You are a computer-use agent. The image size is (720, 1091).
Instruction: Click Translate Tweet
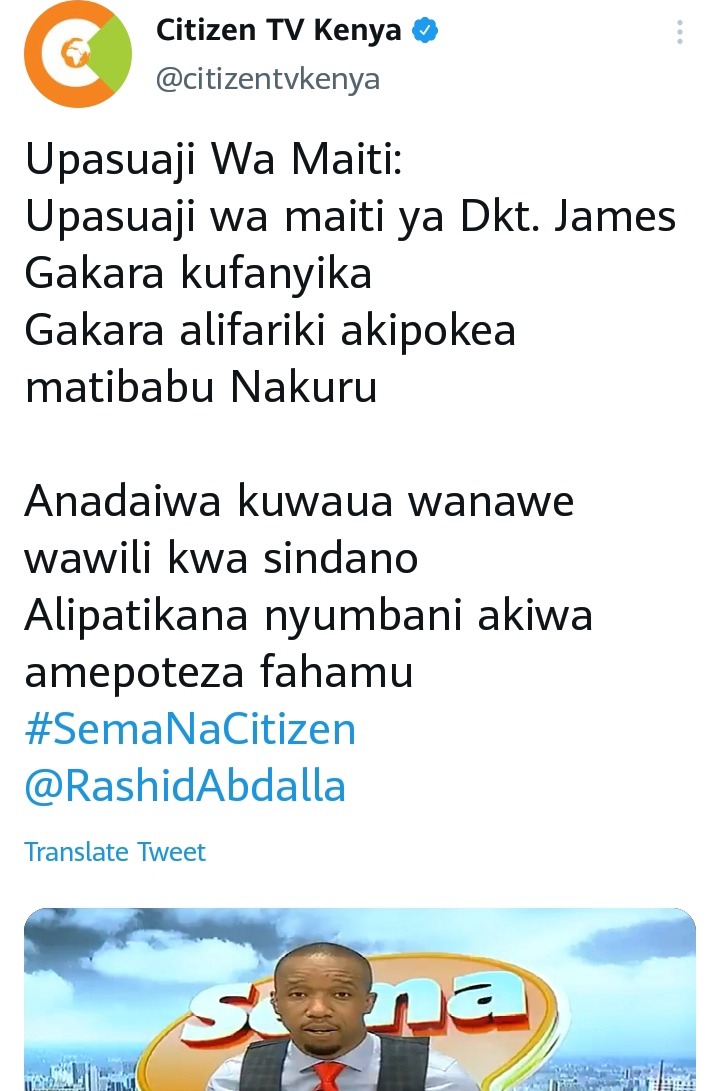tap(115, 852)
